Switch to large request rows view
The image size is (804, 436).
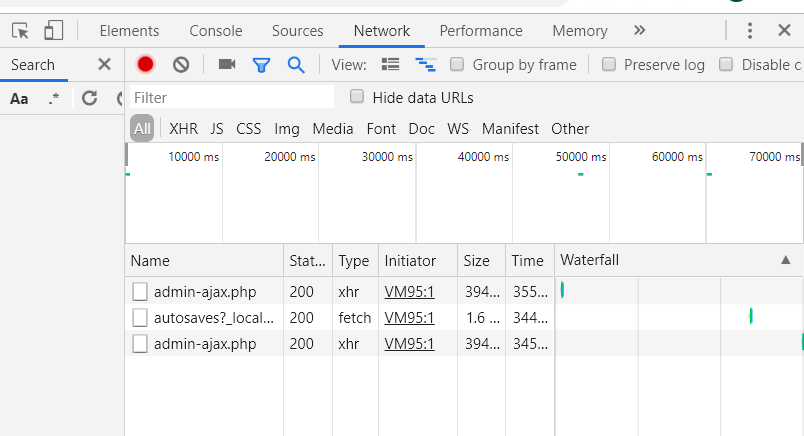(x=391, y=65)
